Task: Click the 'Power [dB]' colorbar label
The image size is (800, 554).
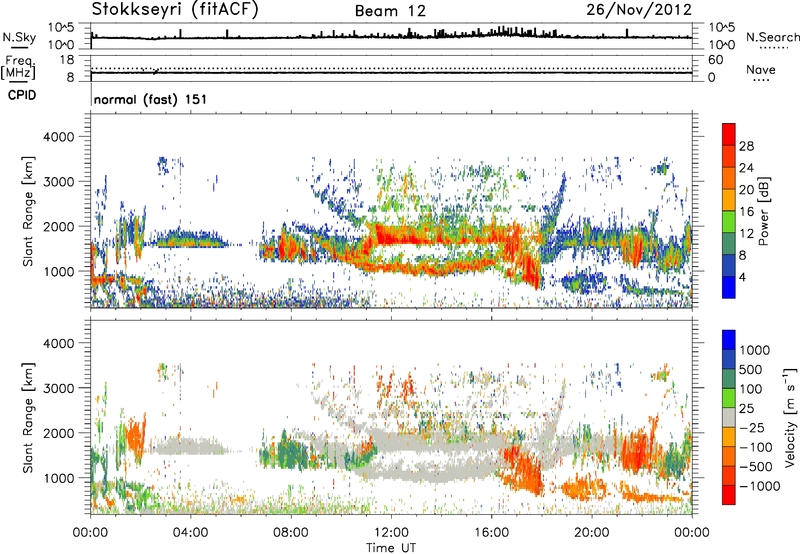Action: pos(764,211)
